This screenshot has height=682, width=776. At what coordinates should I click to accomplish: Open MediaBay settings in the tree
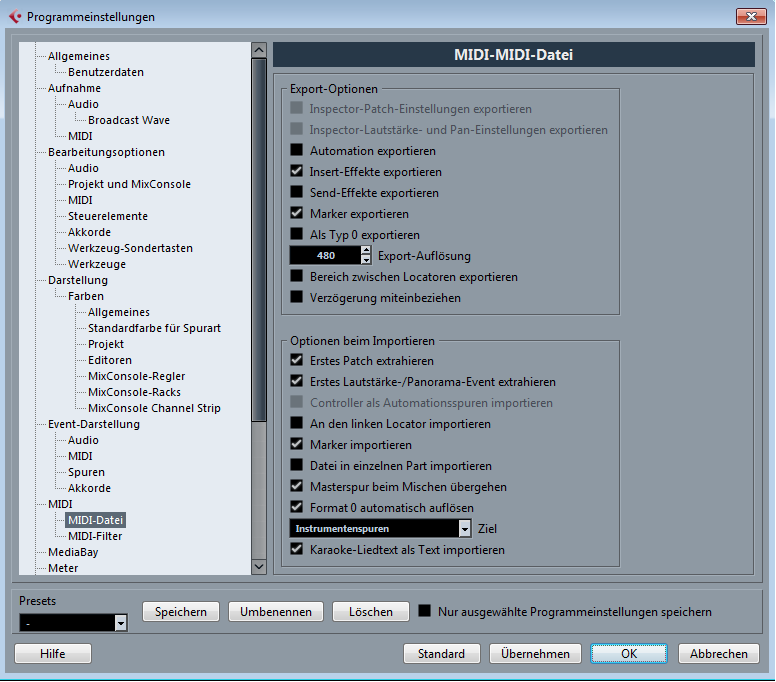[73, 552]
